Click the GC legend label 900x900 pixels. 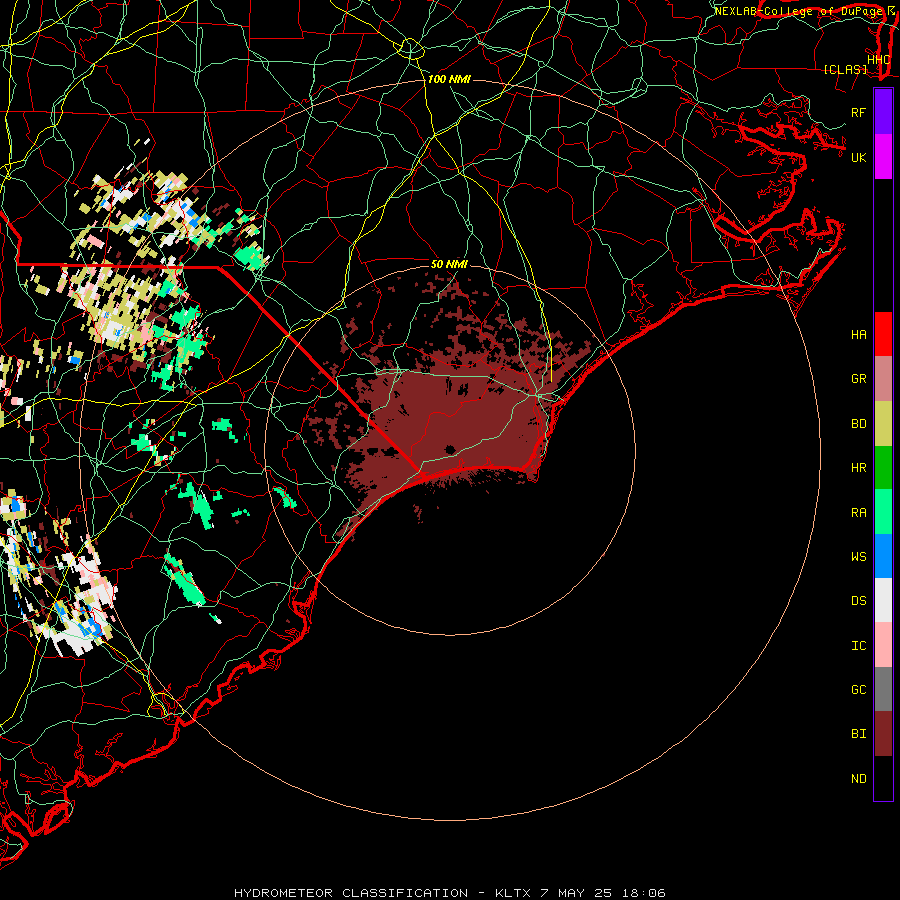click(858, 690)
